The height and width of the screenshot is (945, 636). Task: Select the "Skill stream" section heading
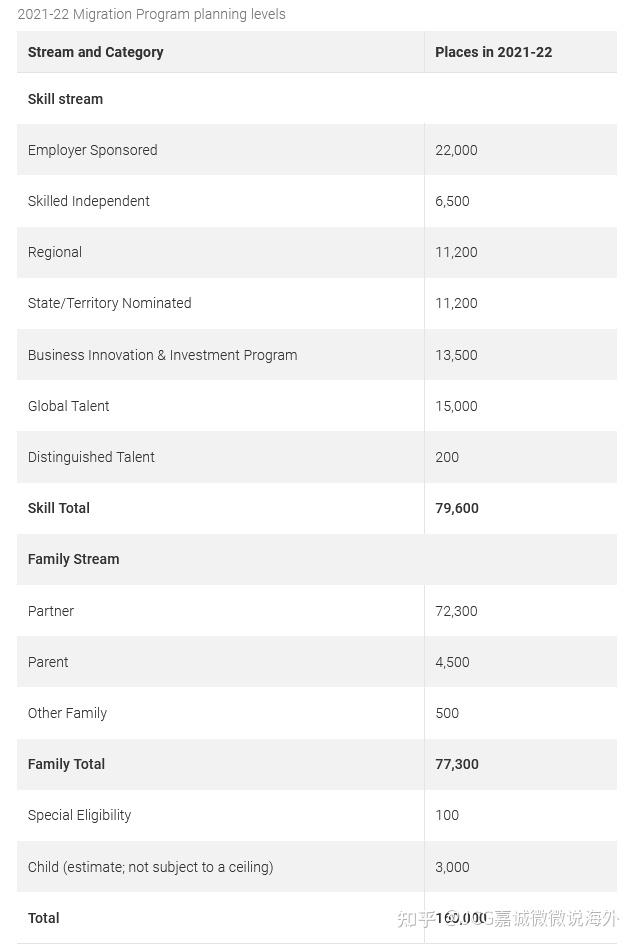click(x=65, y=99)
